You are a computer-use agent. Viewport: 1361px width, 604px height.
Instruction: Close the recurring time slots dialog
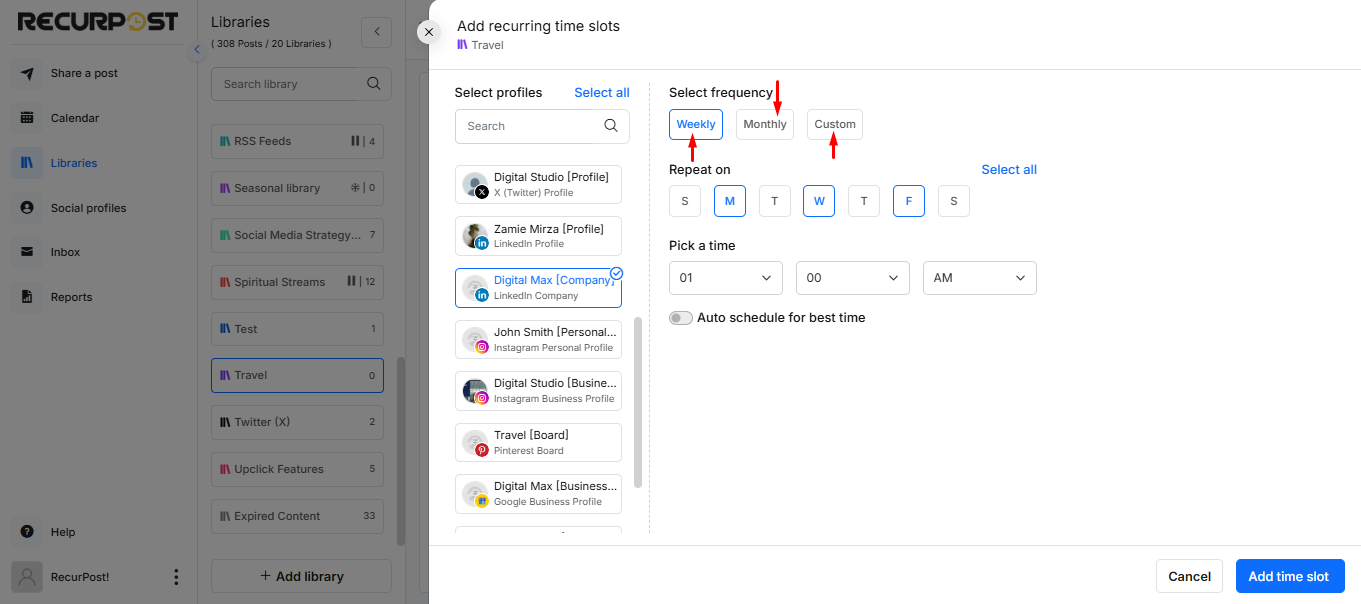tap(429, 32)
